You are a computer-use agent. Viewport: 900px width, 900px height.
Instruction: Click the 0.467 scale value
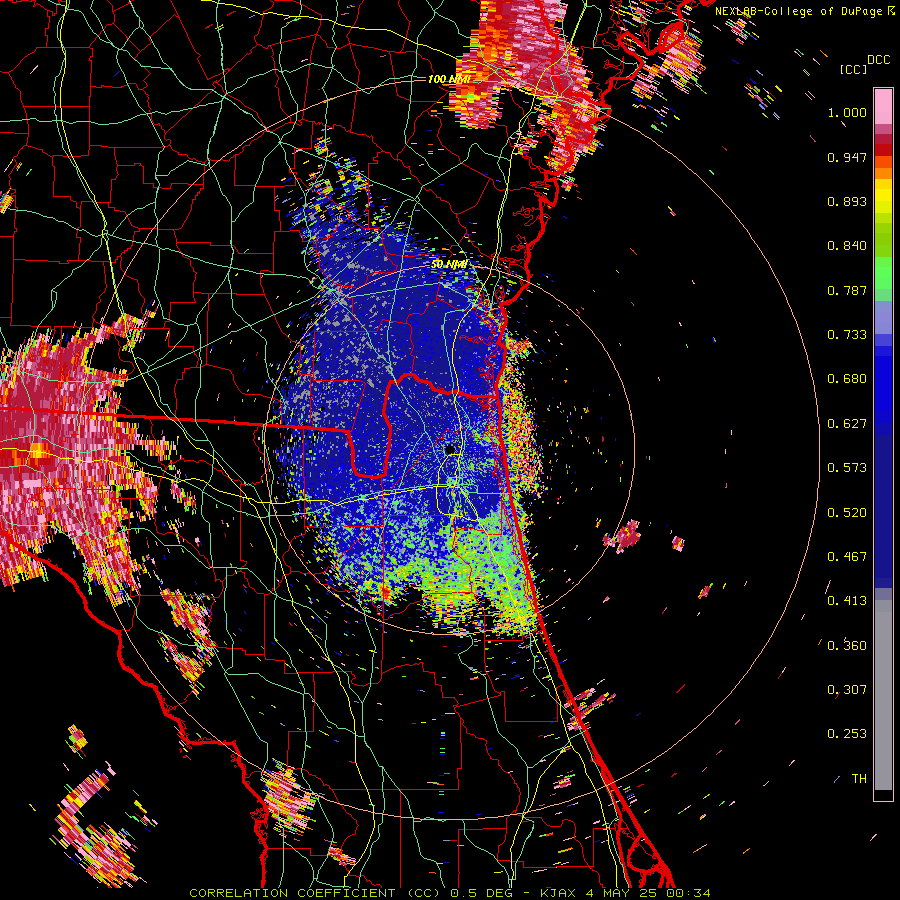point(847,557)
